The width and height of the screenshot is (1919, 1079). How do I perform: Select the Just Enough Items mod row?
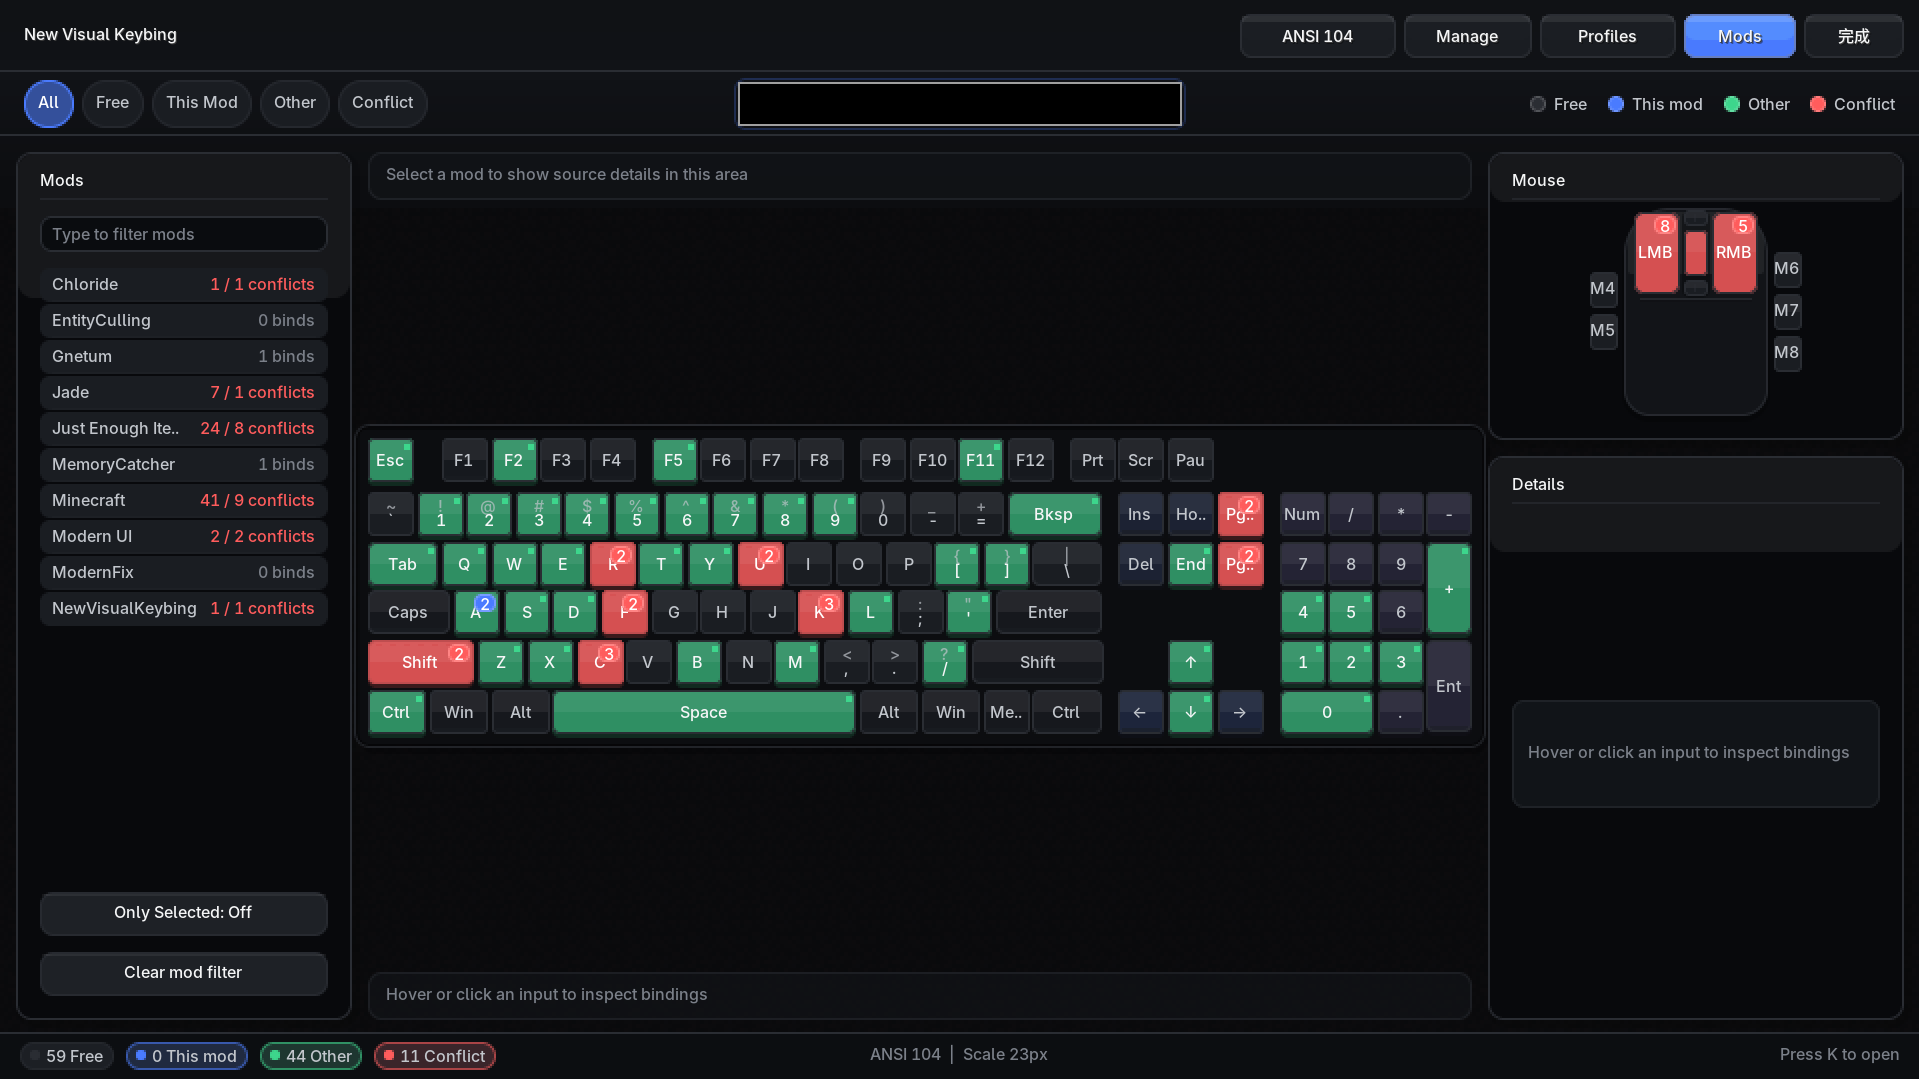[184, 429]
